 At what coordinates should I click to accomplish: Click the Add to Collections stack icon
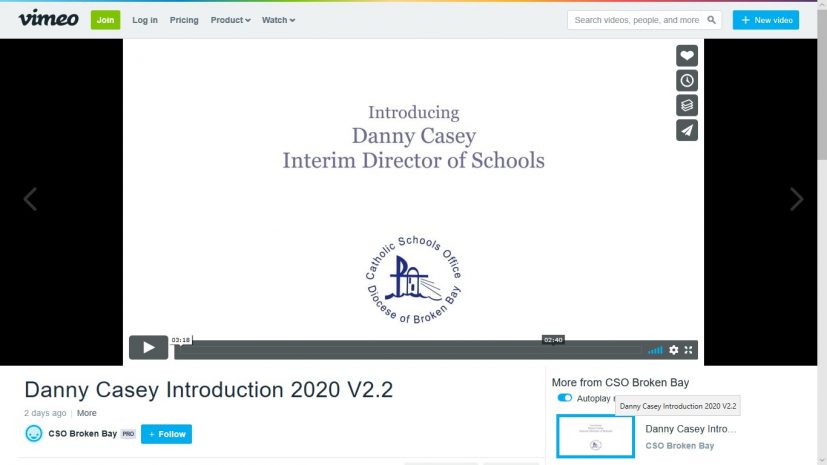(x=686, y=105)
